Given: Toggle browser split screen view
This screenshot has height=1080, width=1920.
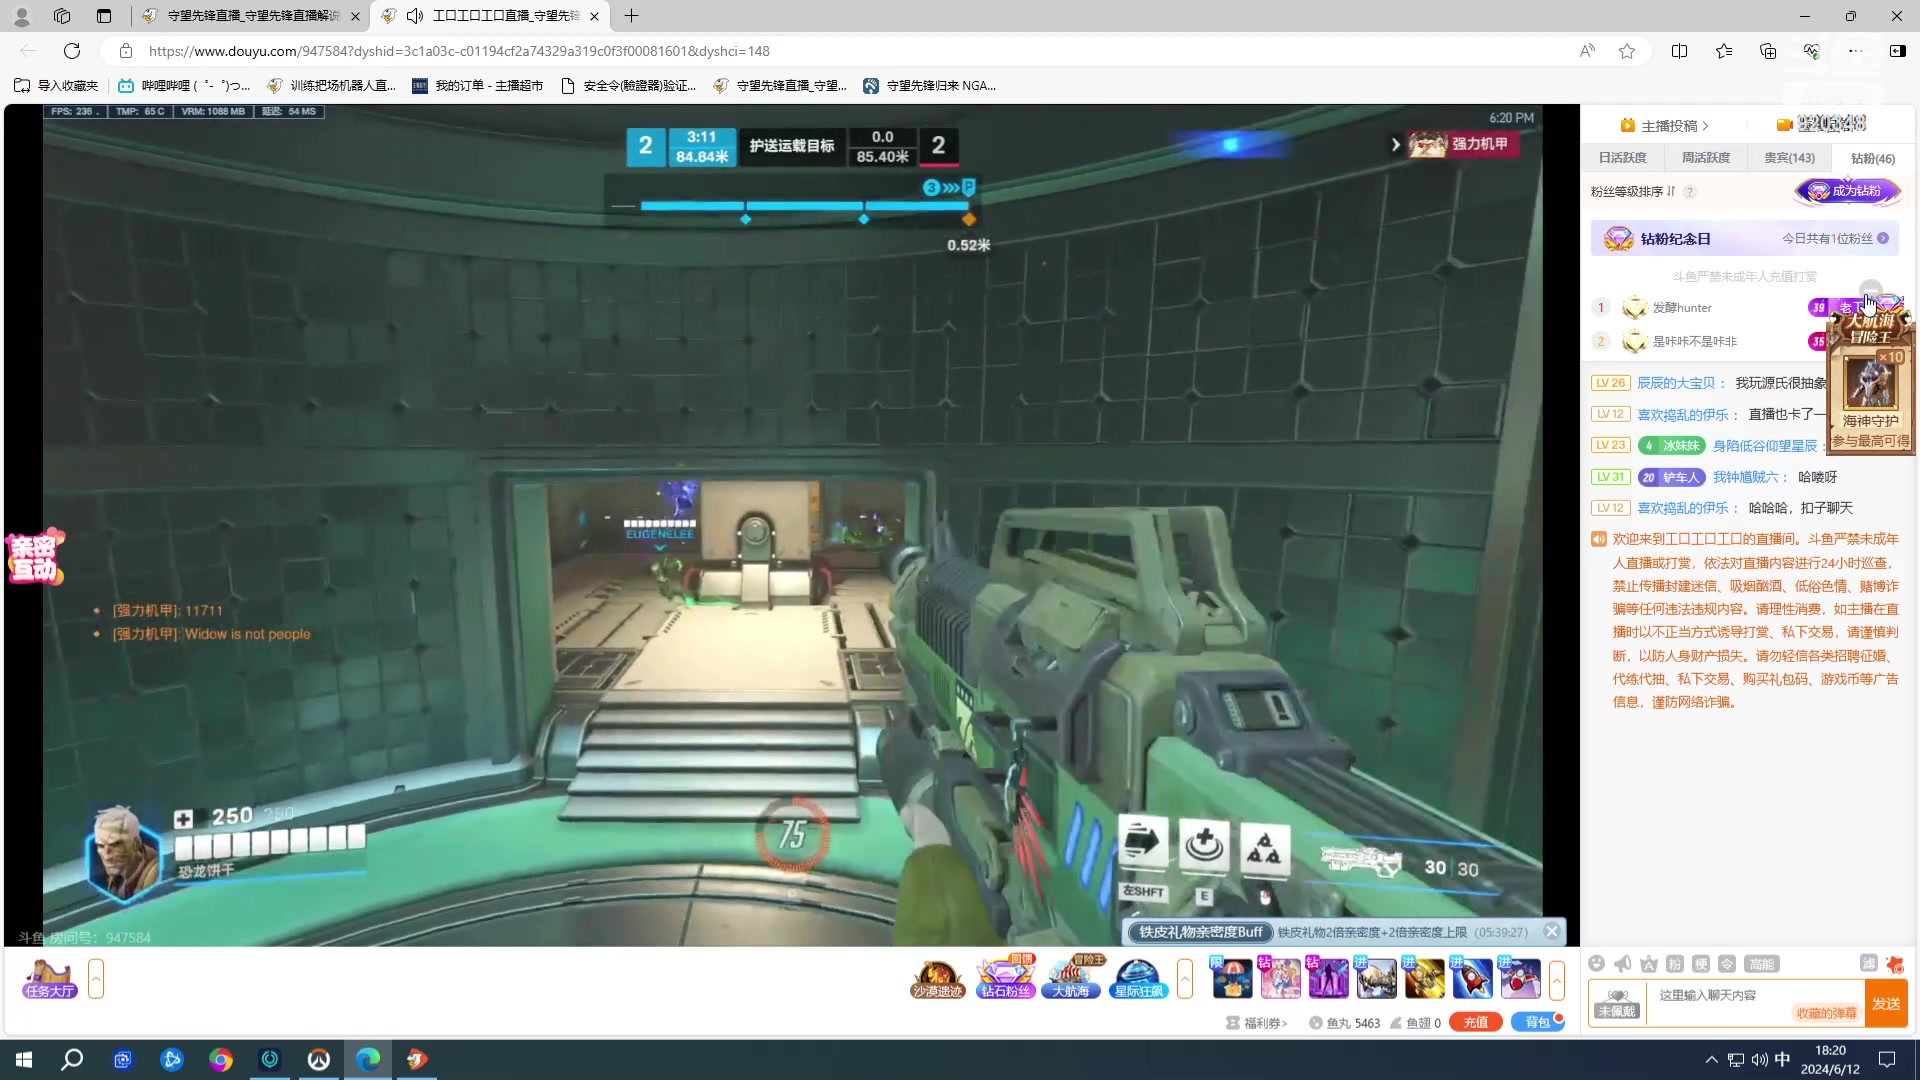Looking at the screenshot, I should click(1679, 51).
